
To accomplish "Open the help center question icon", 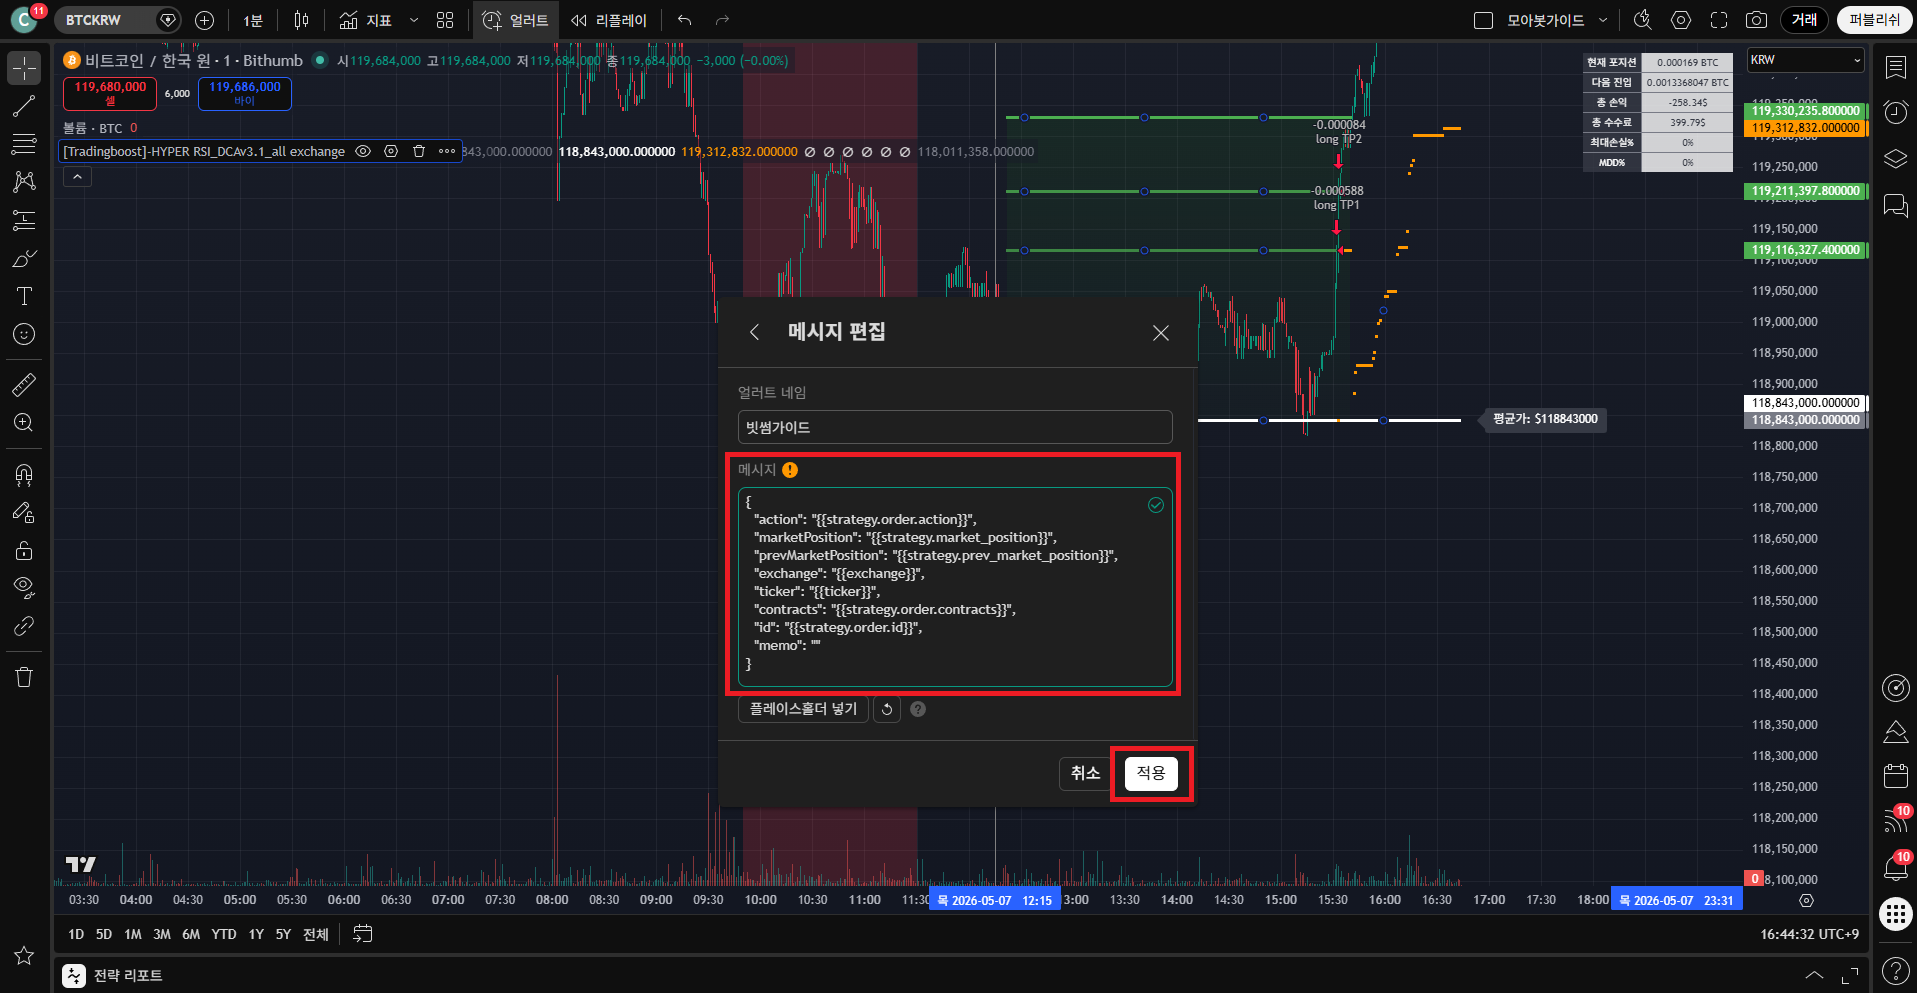I will click(1895, 970).
